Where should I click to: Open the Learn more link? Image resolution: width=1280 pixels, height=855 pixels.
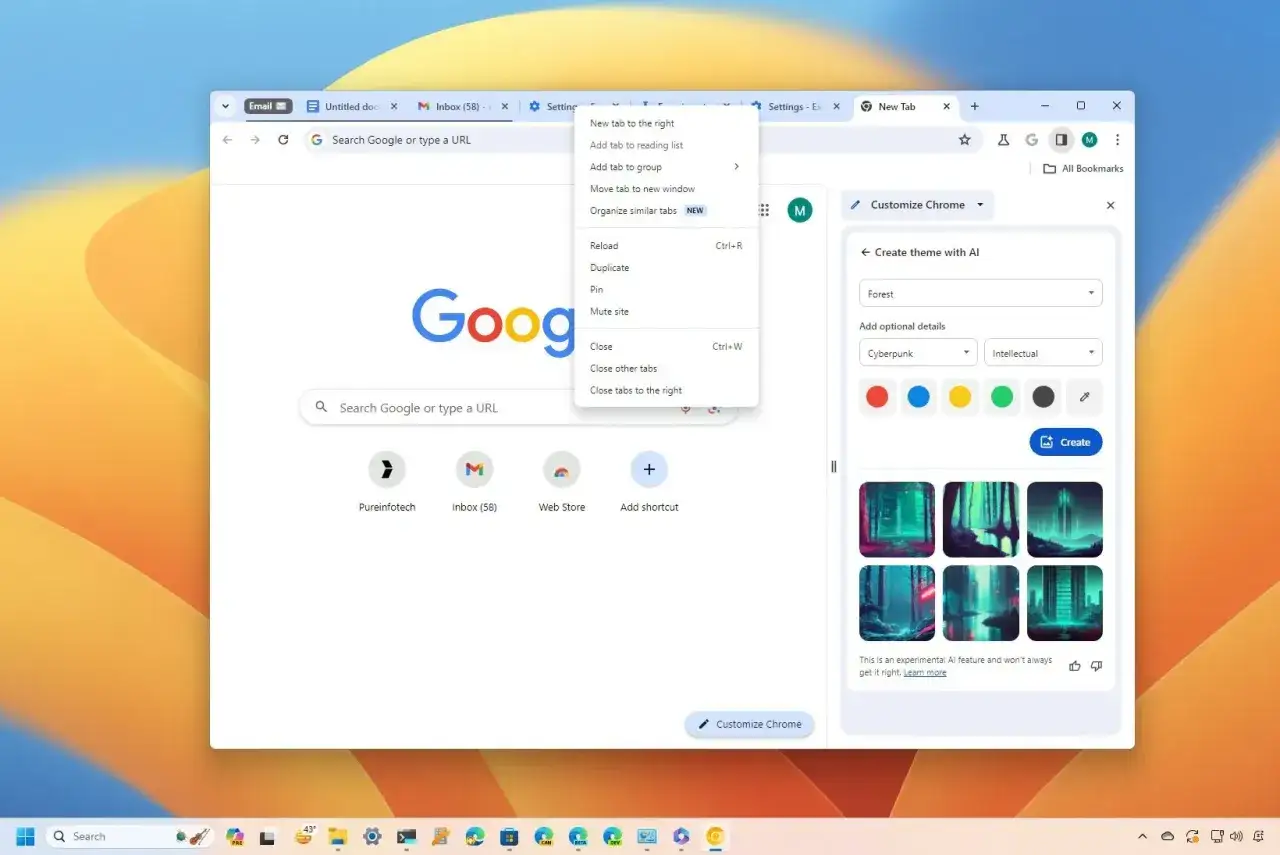(x=925, y=673)
